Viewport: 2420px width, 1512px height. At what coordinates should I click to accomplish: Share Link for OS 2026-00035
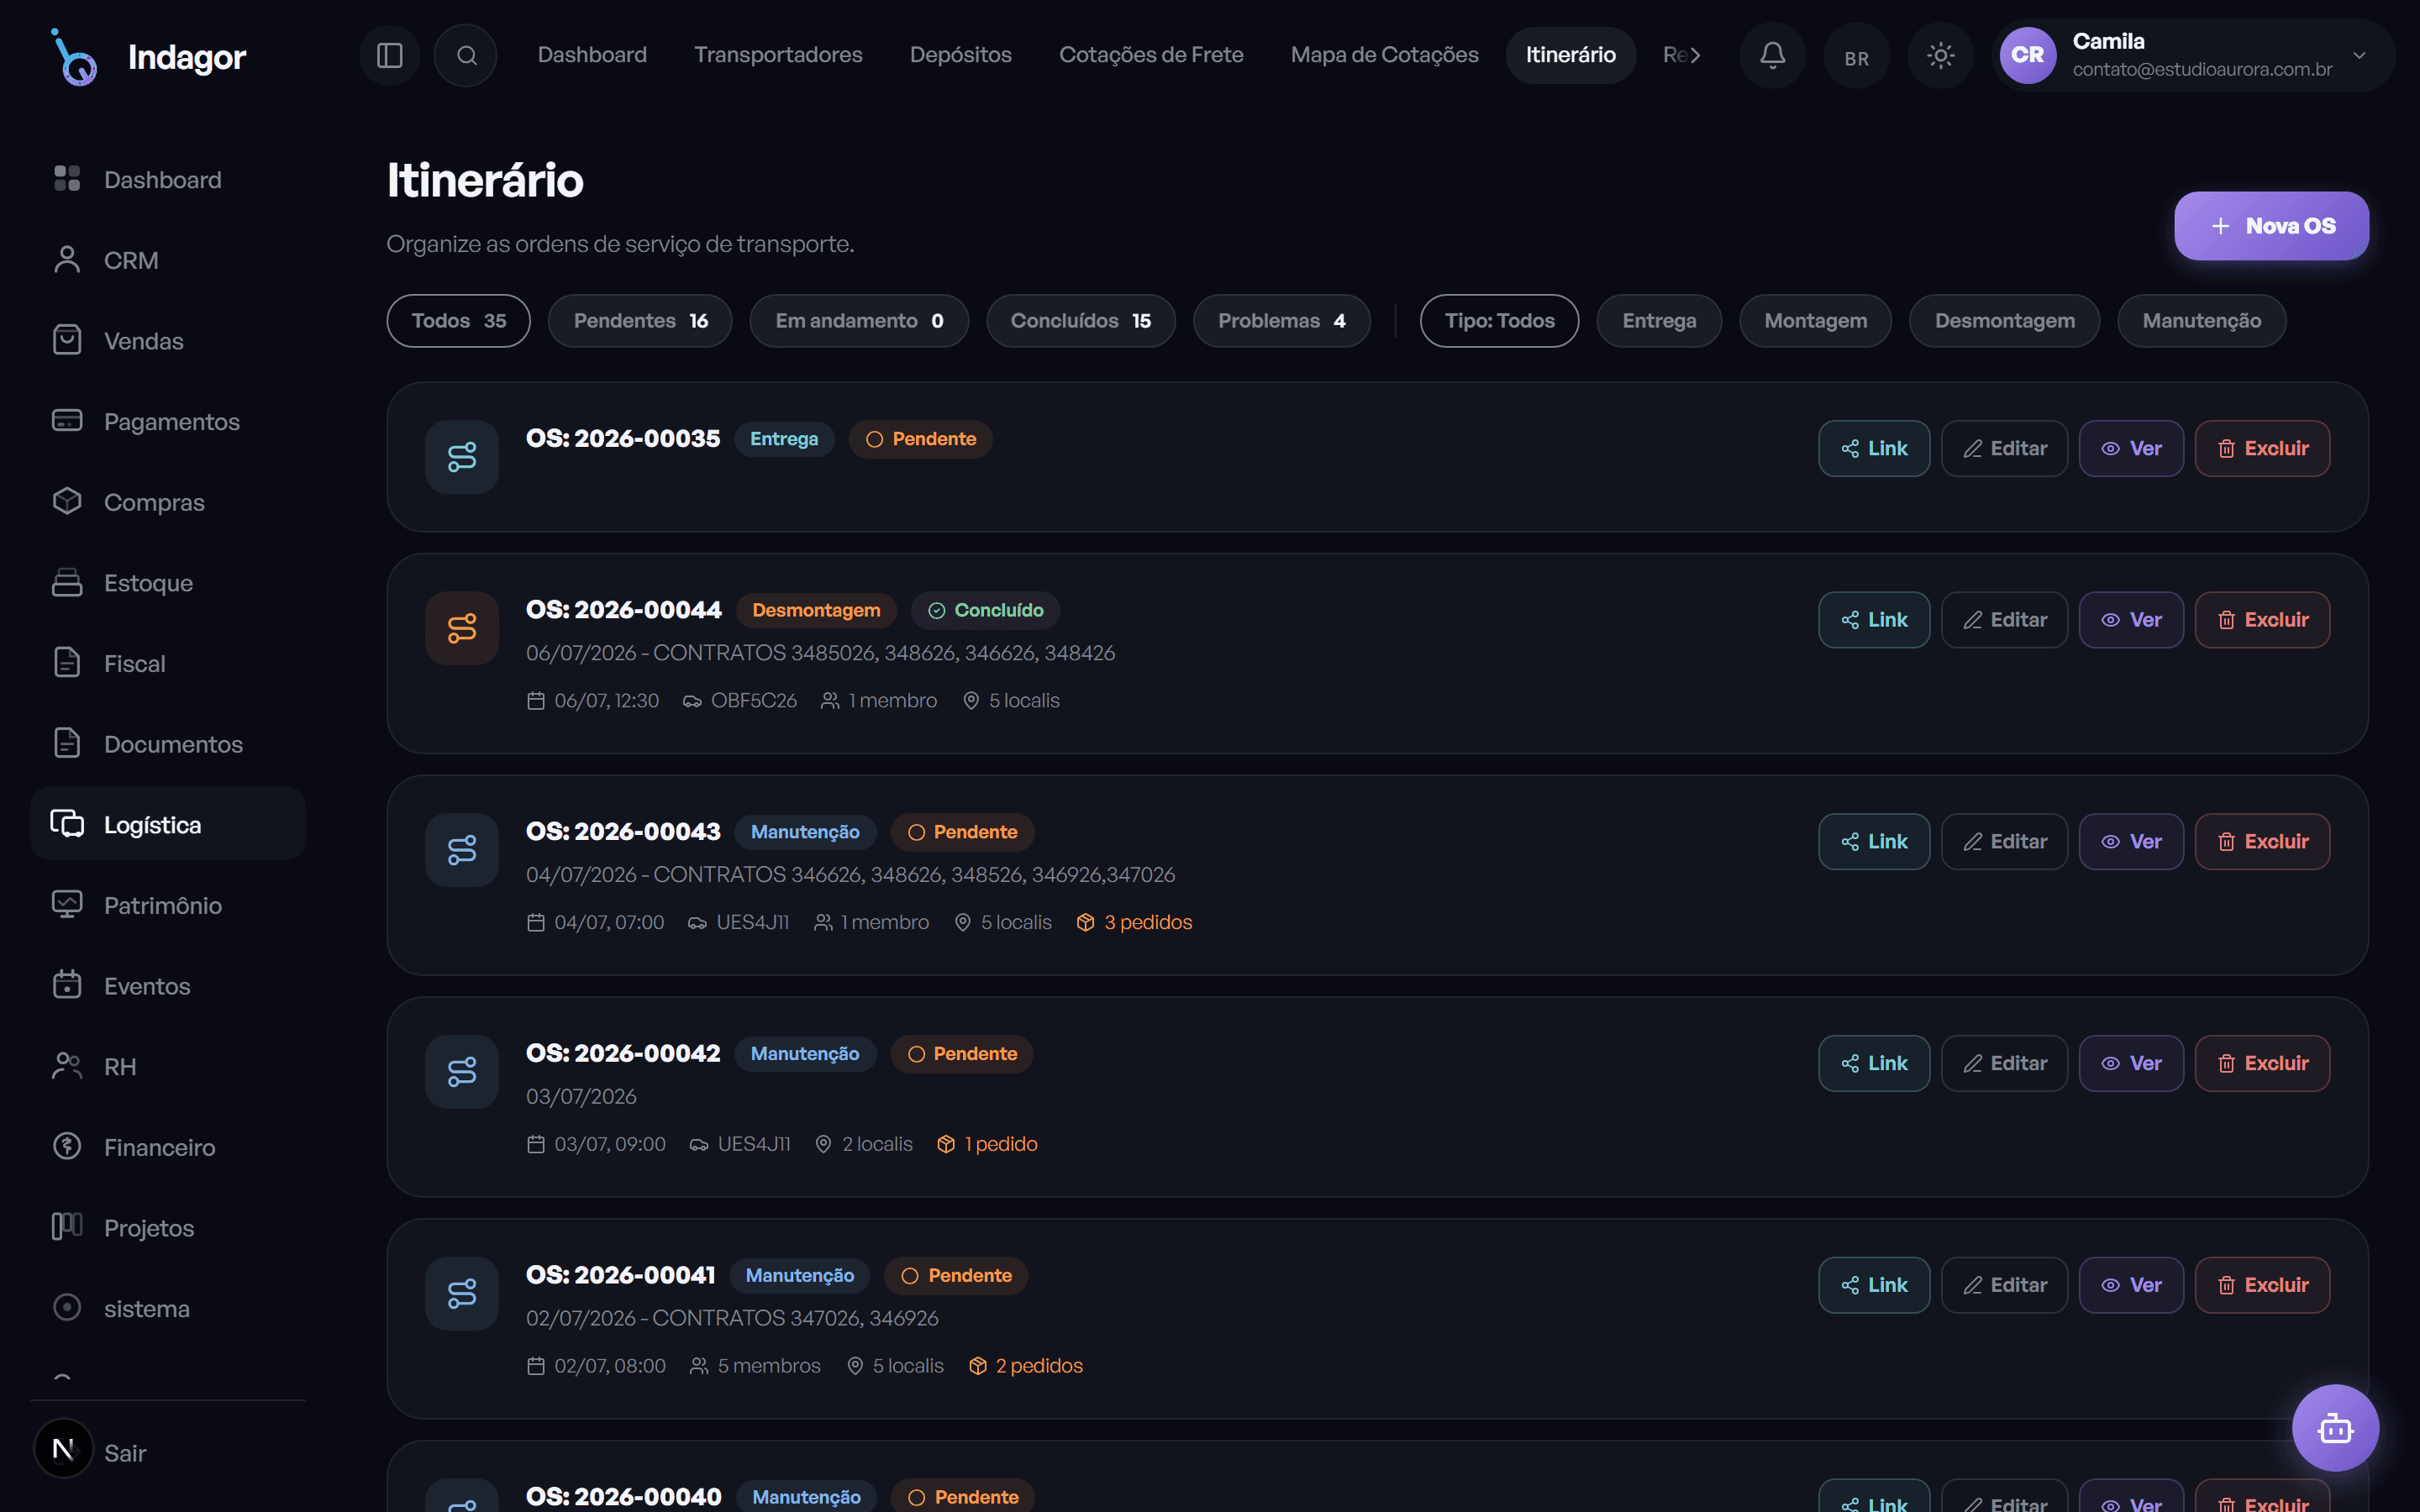[x=1874, y=449]
